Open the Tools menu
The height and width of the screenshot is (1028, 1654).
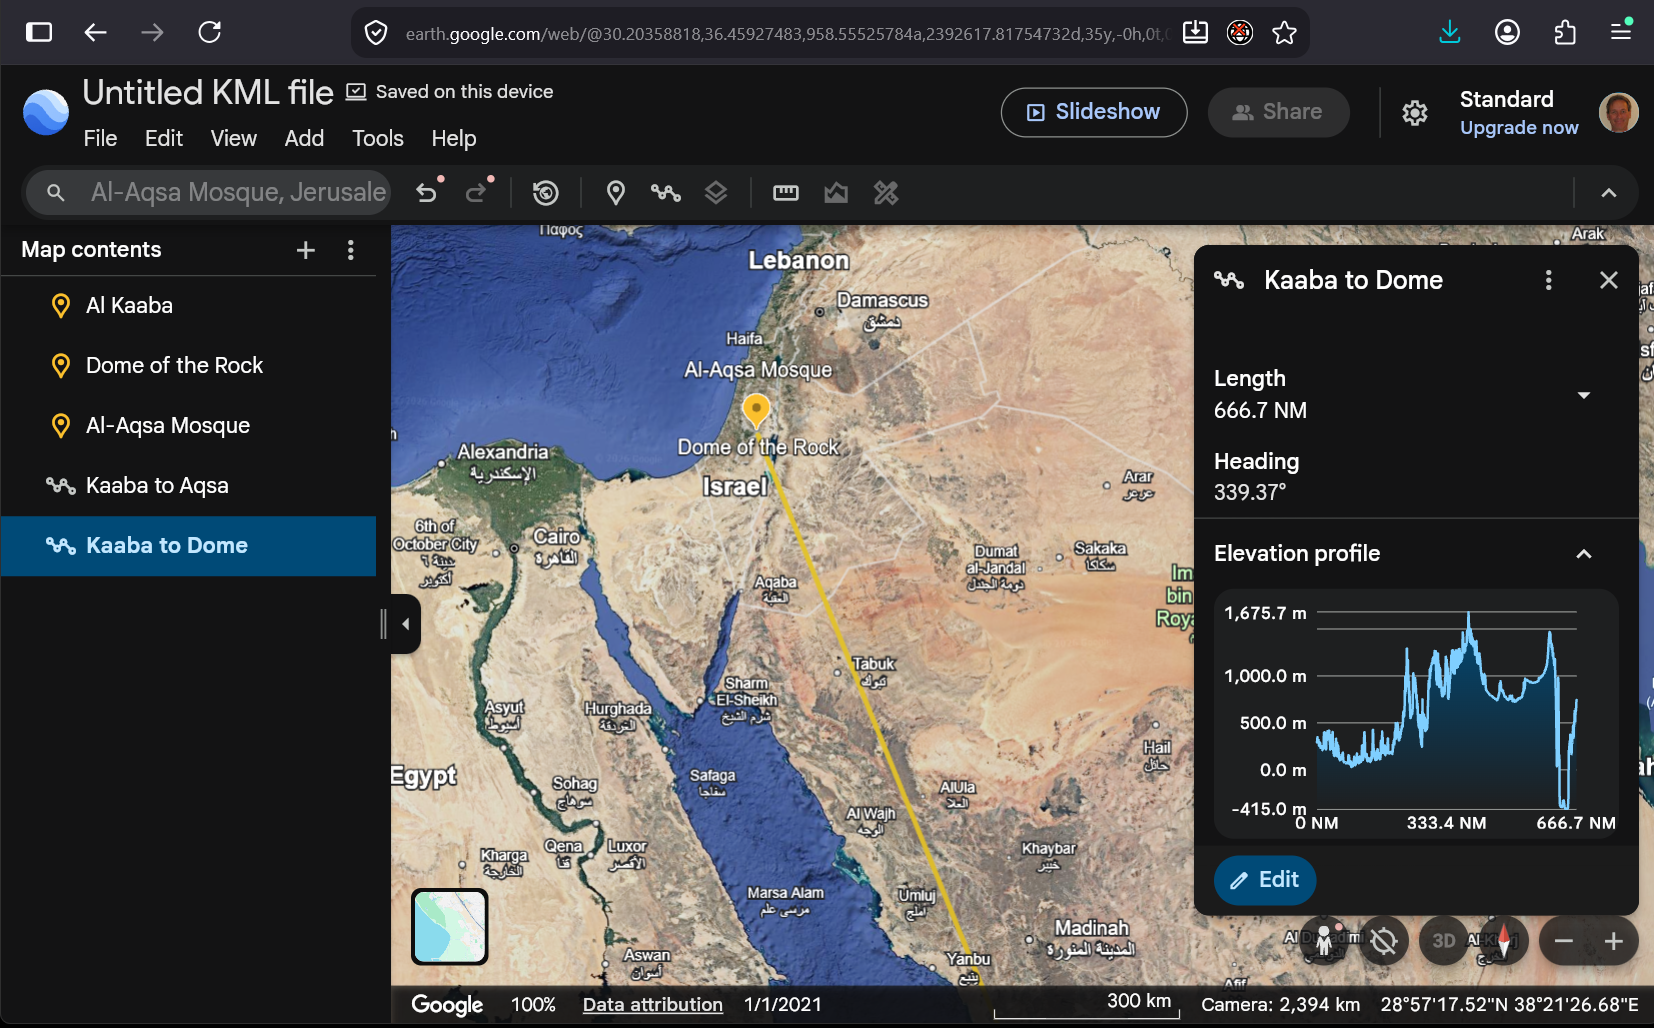pos(378,139)
